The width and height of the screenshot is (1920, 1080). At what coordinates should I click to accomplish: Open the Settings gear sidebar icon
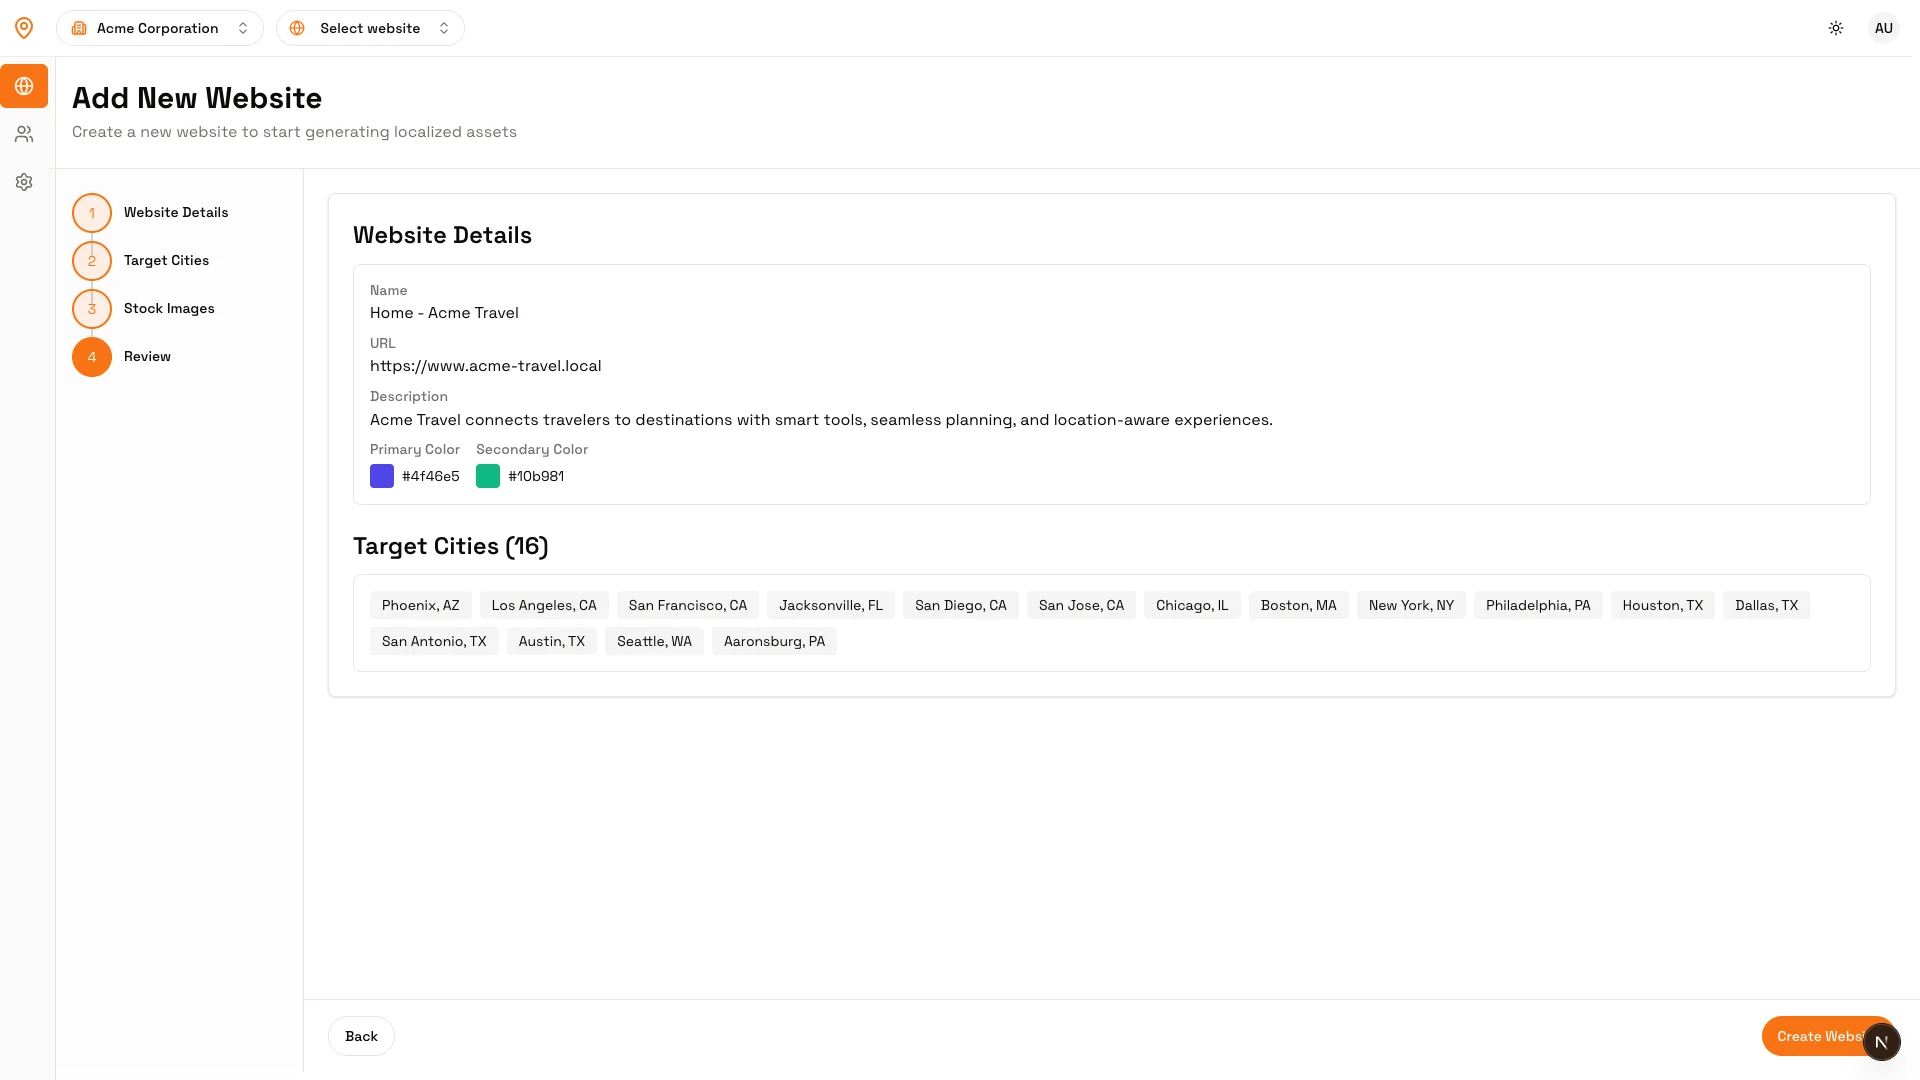[24, 182]
